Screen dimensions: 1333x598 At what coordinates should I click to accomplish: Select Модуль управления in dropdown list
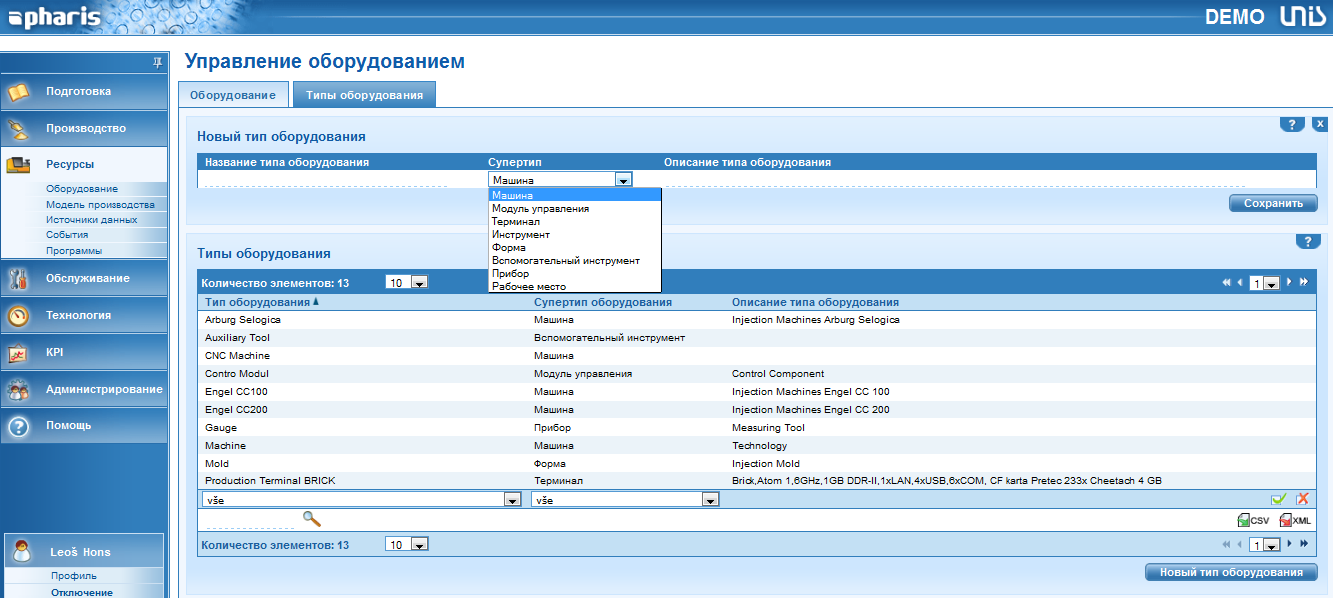point(575,208)
